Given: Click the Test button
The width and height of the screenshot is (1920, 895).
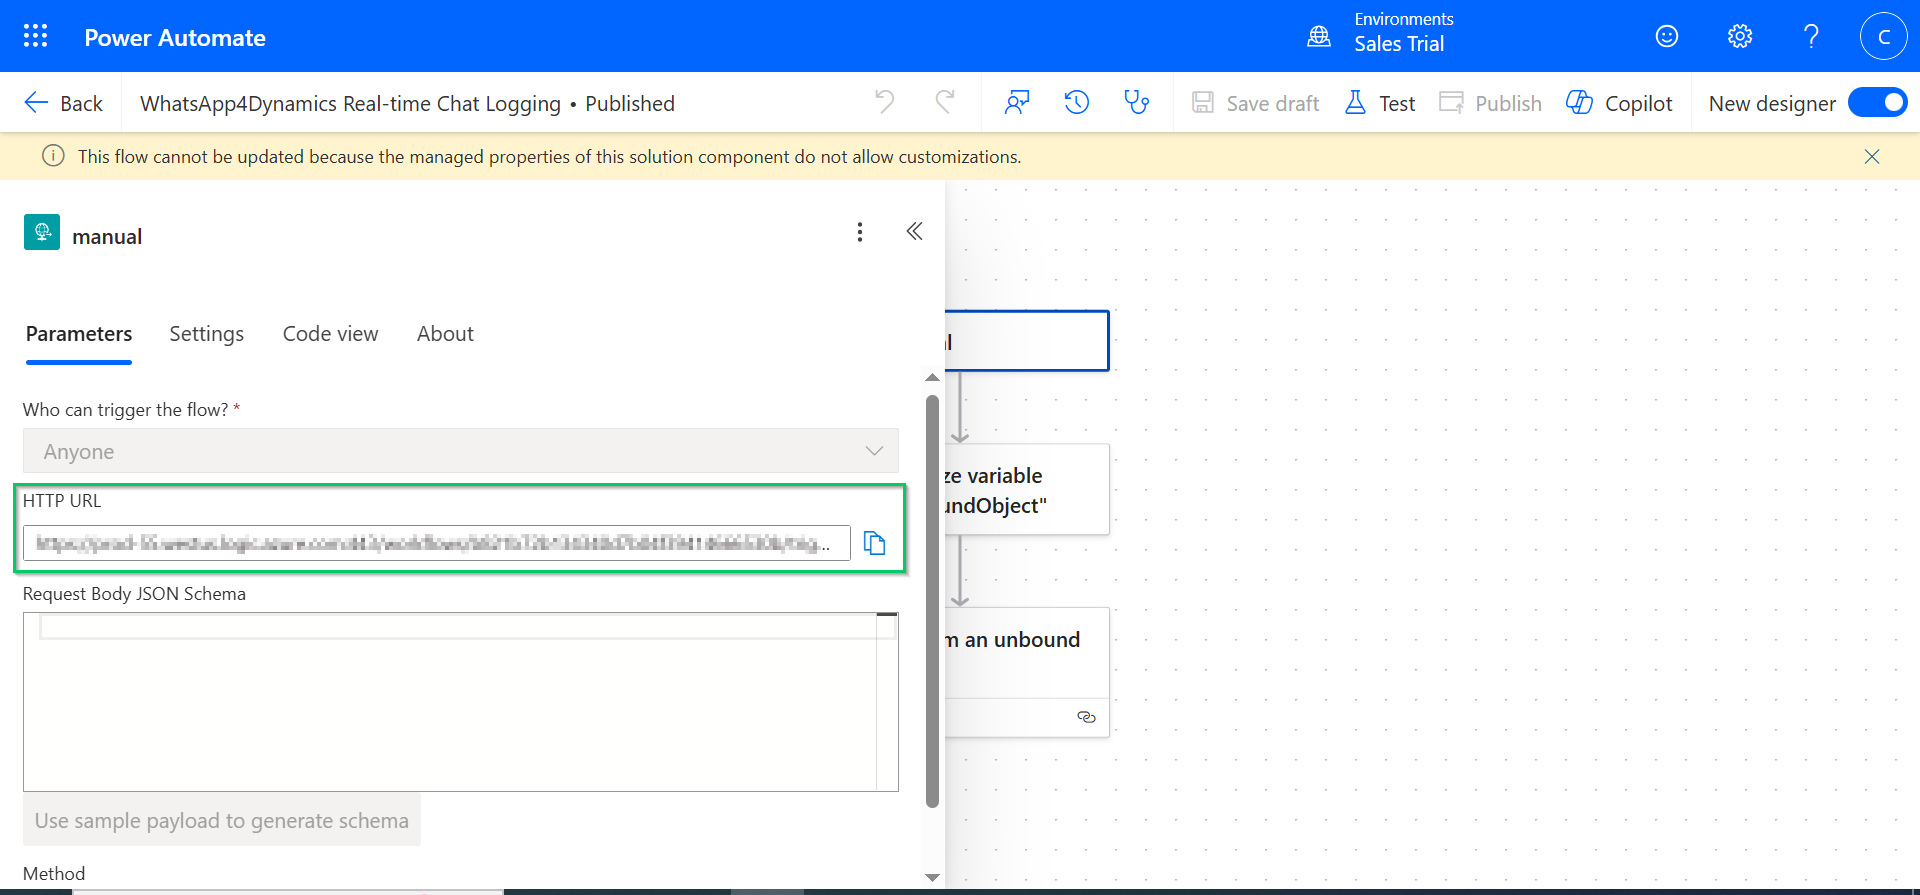Looking at the screenshot, I should [1380, 103].
